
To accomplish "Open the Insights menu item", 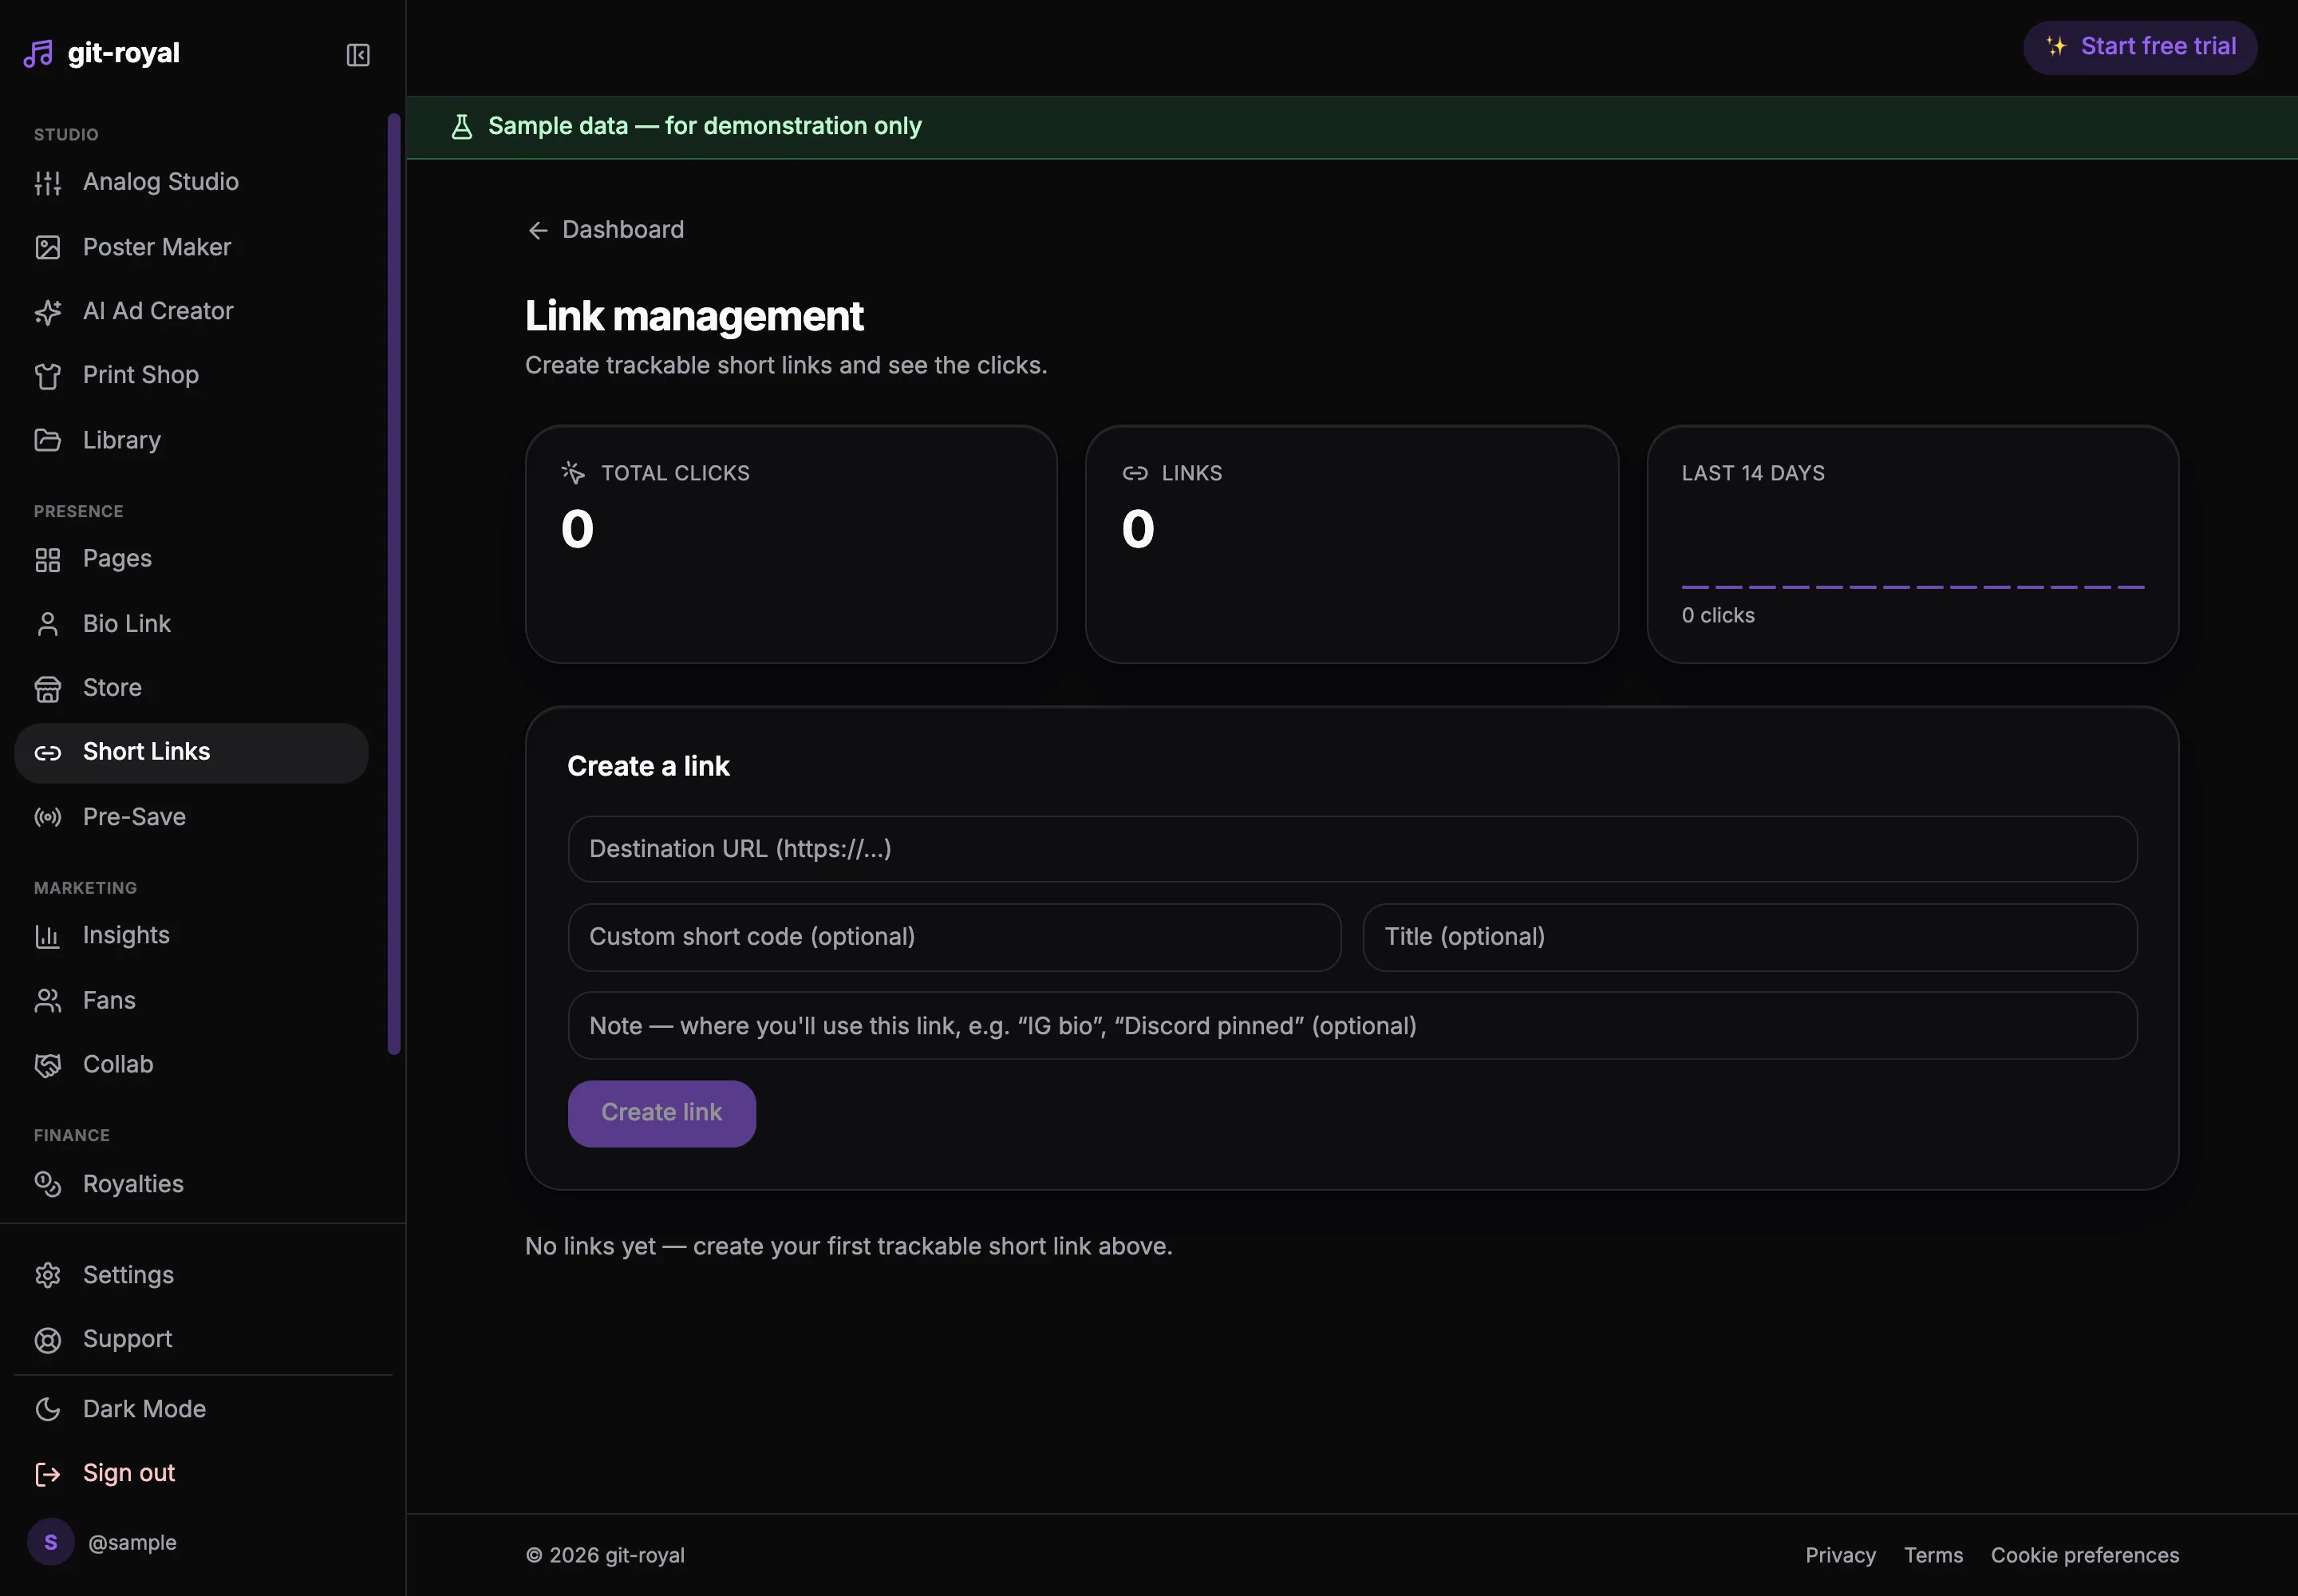I will pyautogui.click(x=191, y=935).
